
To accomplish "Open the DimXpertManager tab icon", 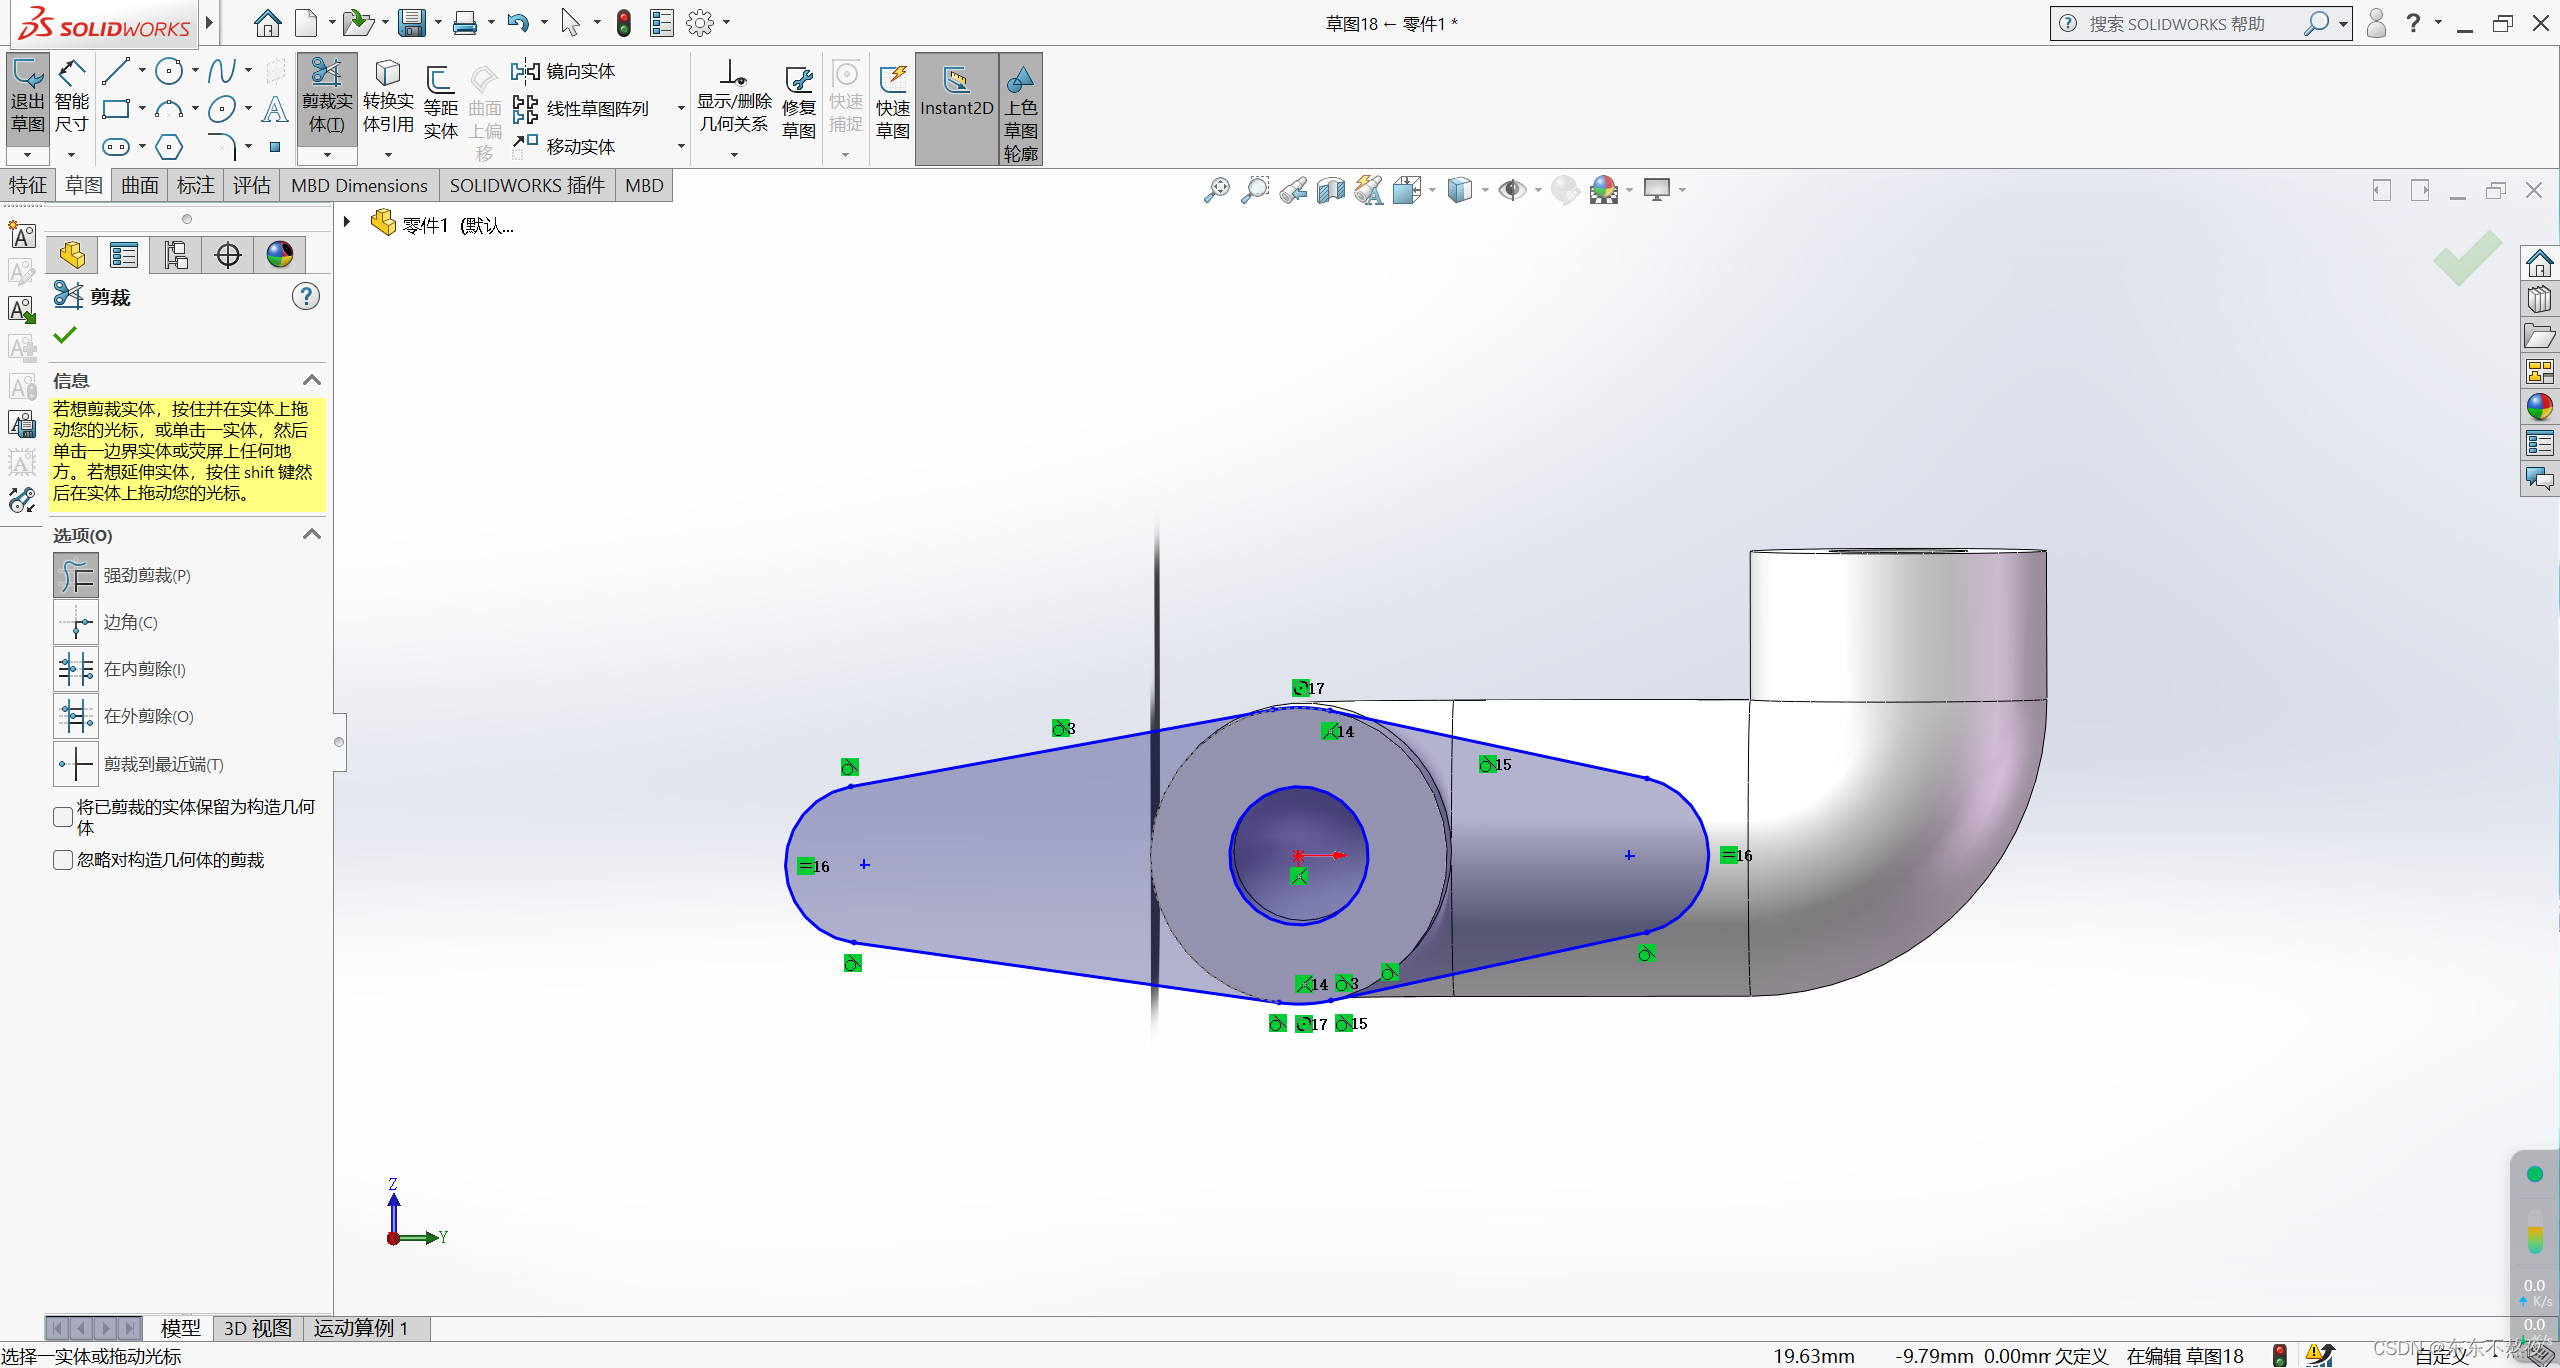I will coord(228,255).
